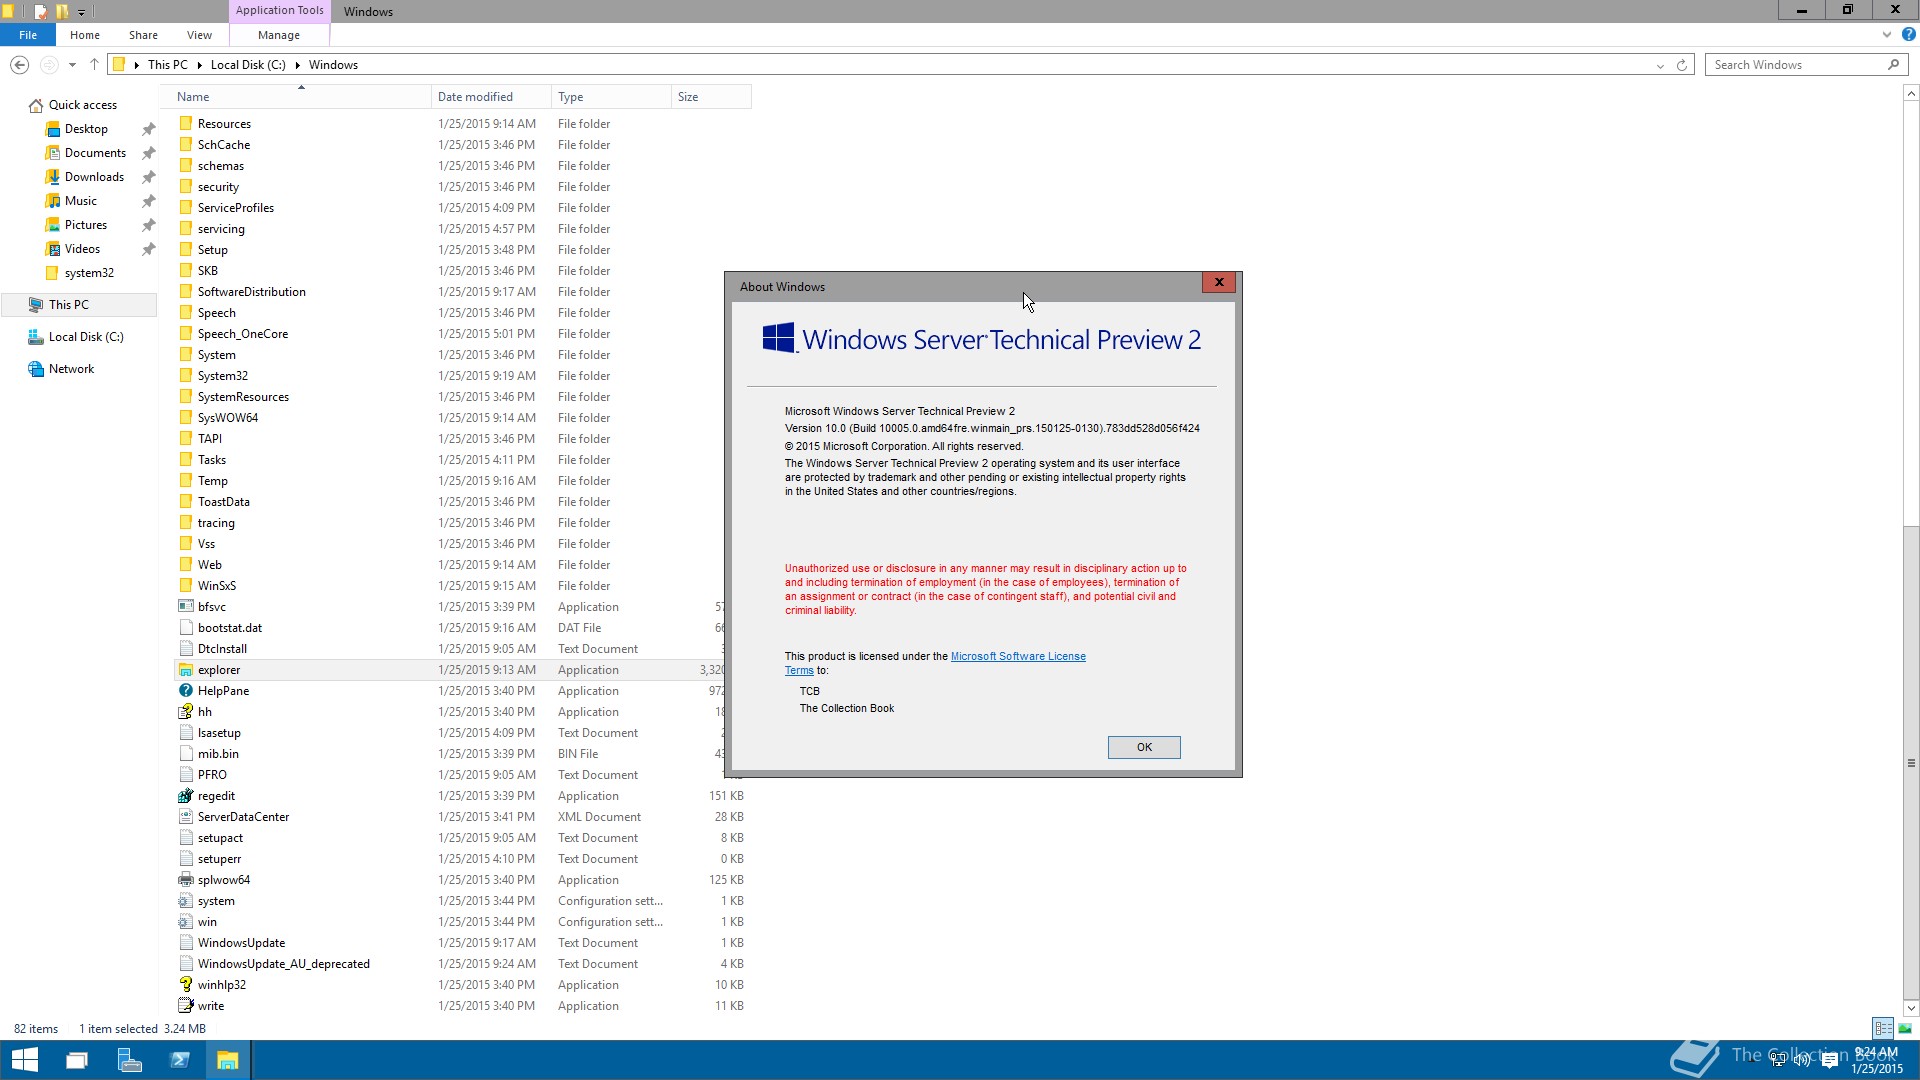Select the HelpPane application icon
1920x1080 pixels.
coord(185,691)
